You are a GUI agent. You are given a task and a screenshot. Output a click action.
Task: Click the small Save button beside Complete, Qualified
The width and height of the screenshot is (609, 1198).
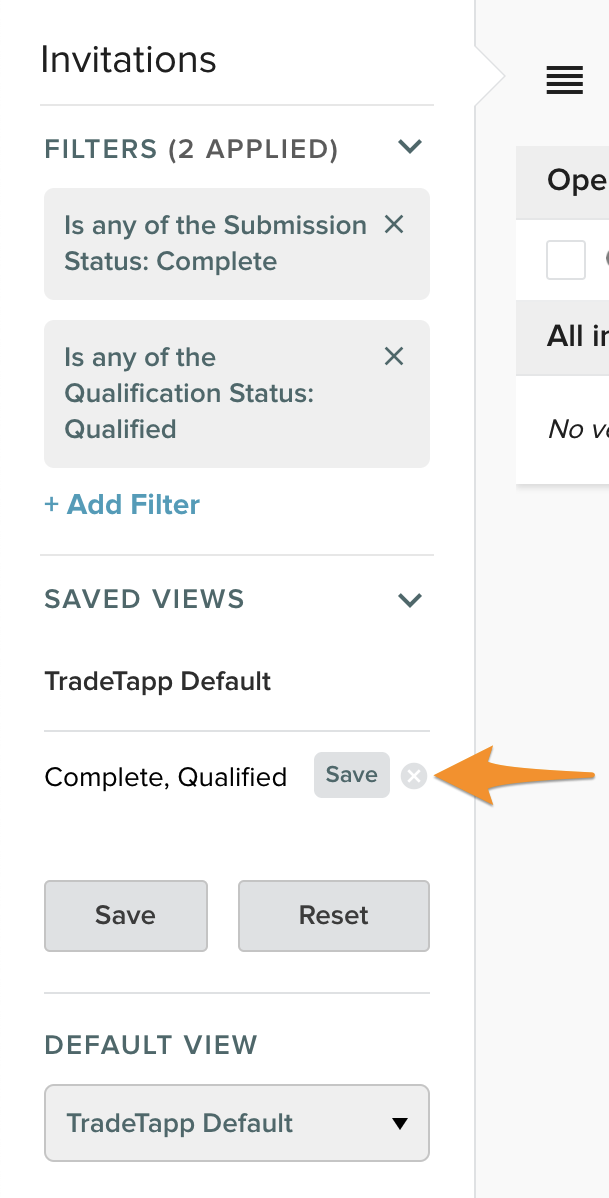(351, 775)
